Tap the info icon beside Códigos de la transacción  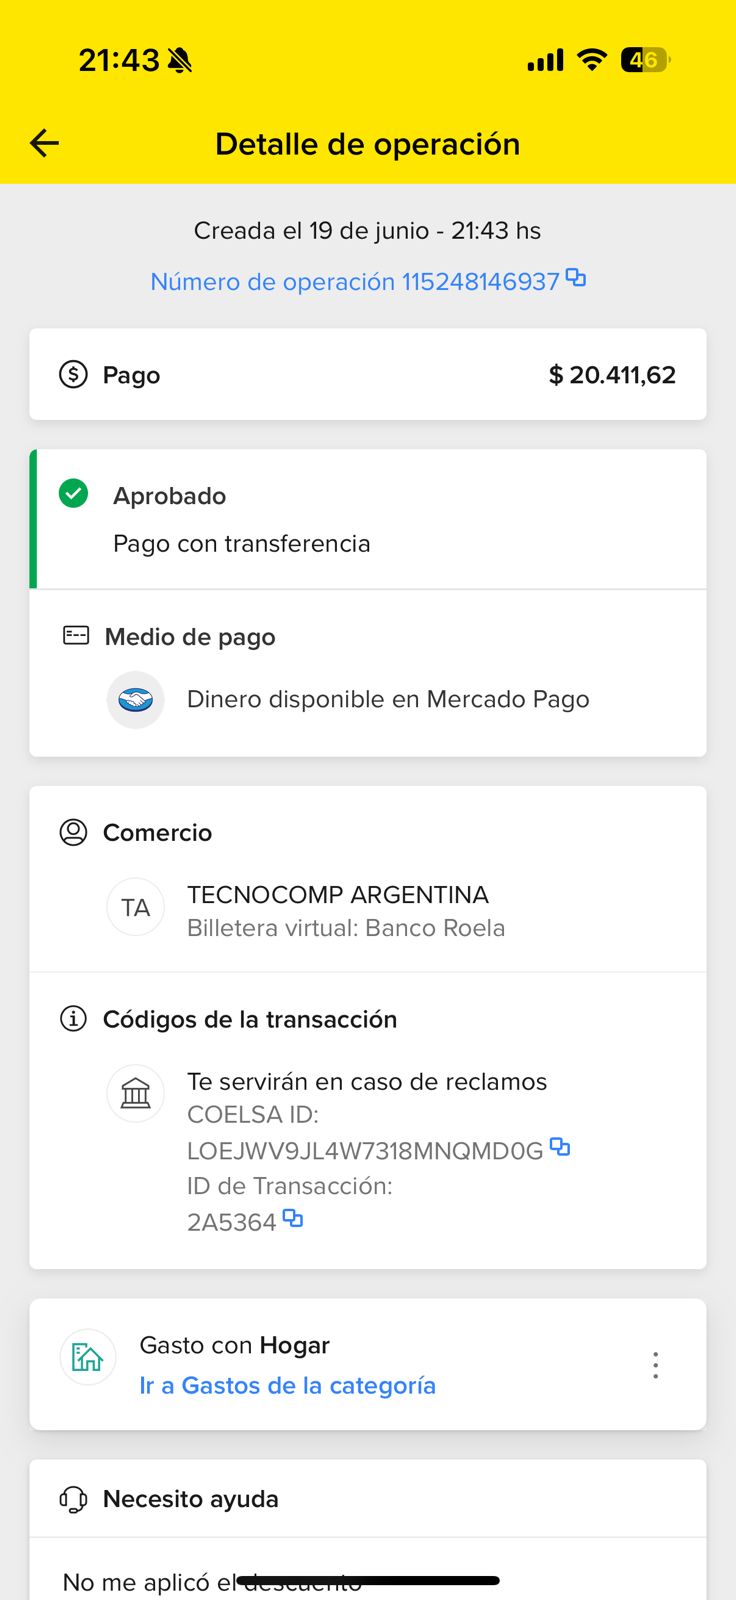click(x=73, y=1019)
